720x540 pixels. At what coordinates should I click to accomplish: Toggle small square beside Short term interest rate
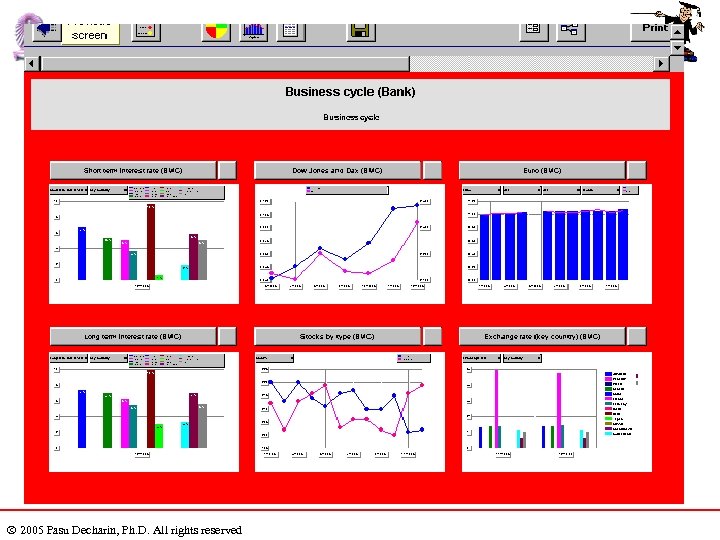click(x=227, y=170)
